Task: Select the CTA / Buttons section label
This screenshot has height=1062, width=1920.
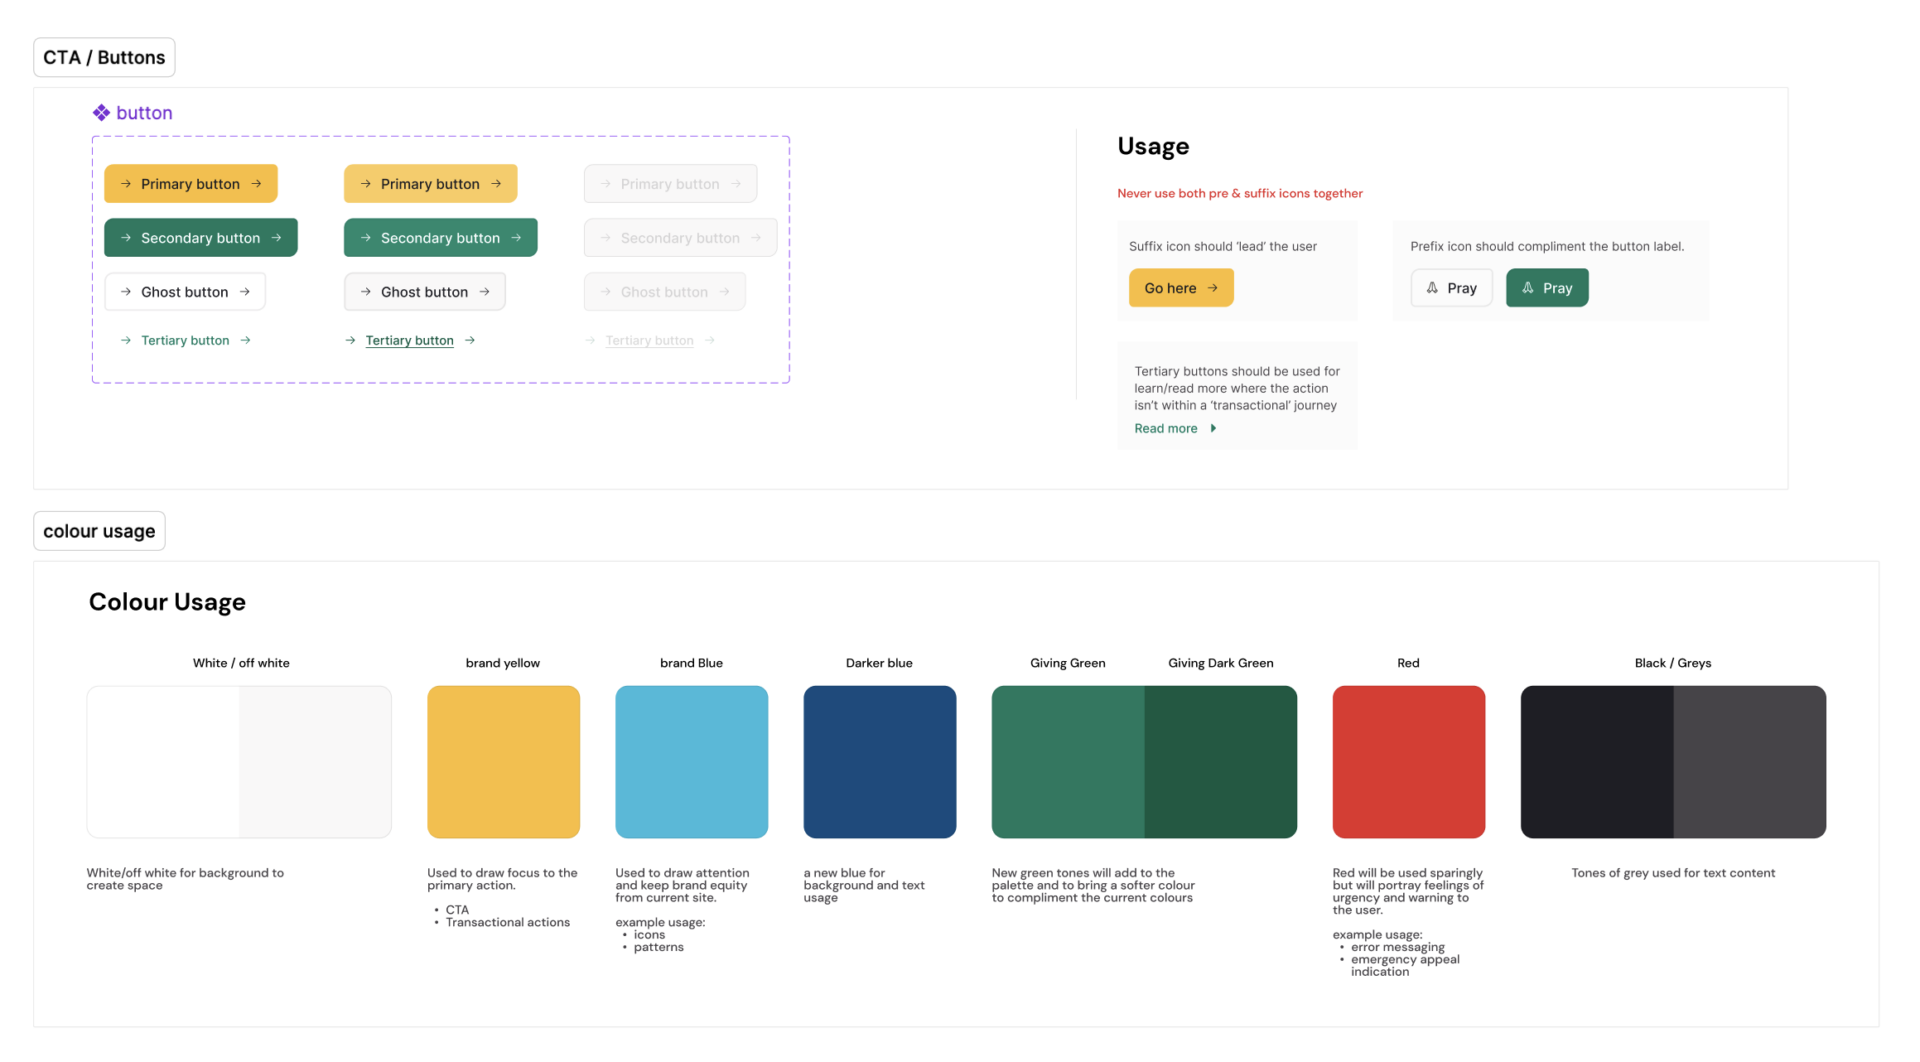Action: coord(104,58)
